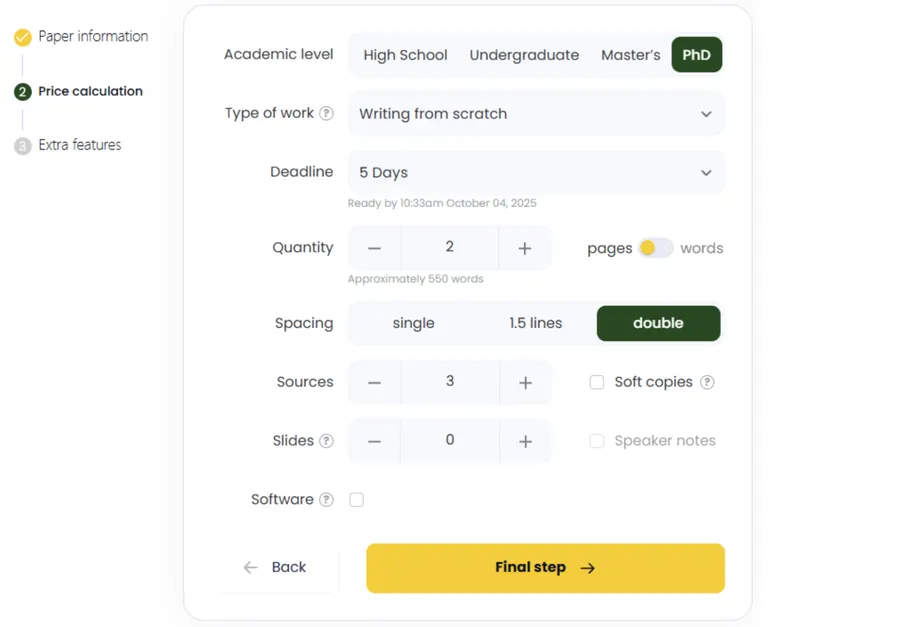The height and width of the screenshot is (627, 900).
Task: Check the Software checkbox
Action: click(x=356, y=499)
